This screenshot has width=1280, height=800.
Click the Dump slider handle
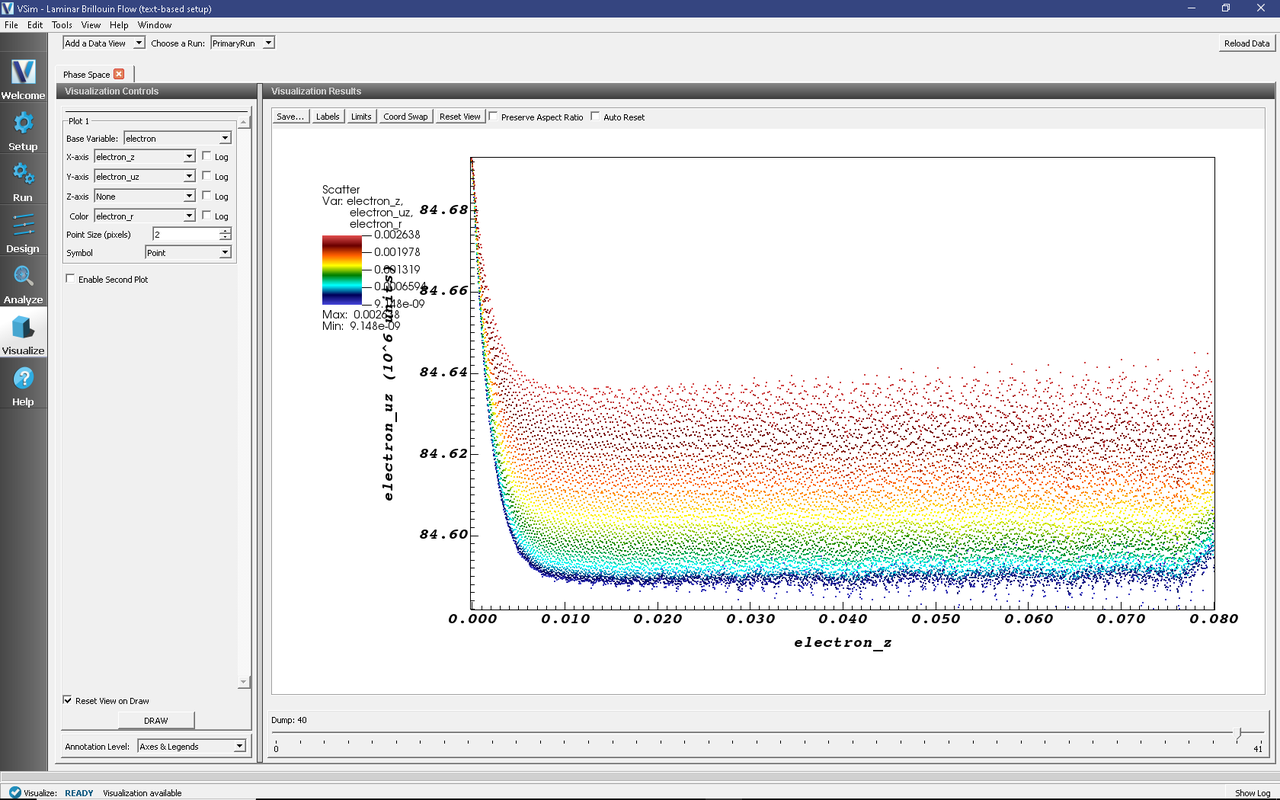pos(1238,735)
